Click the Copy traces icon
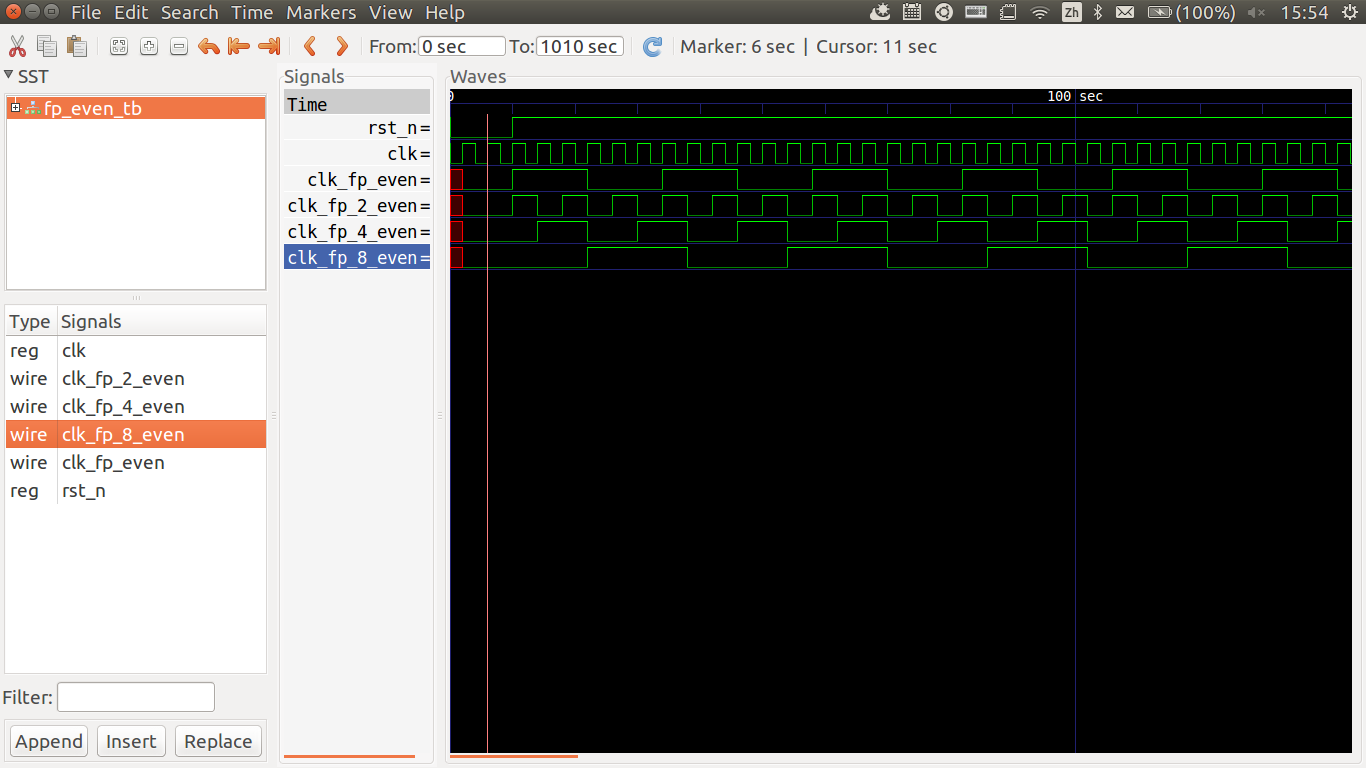 coord(47,46)
